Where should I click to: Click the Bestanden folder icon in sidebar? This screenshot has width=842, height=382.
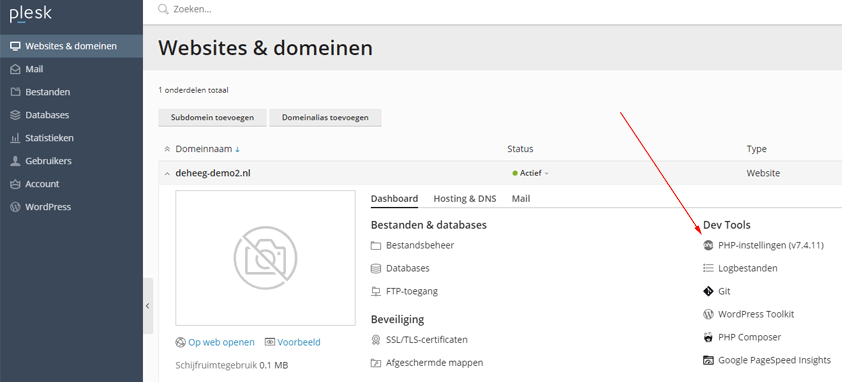pos(16,92)
